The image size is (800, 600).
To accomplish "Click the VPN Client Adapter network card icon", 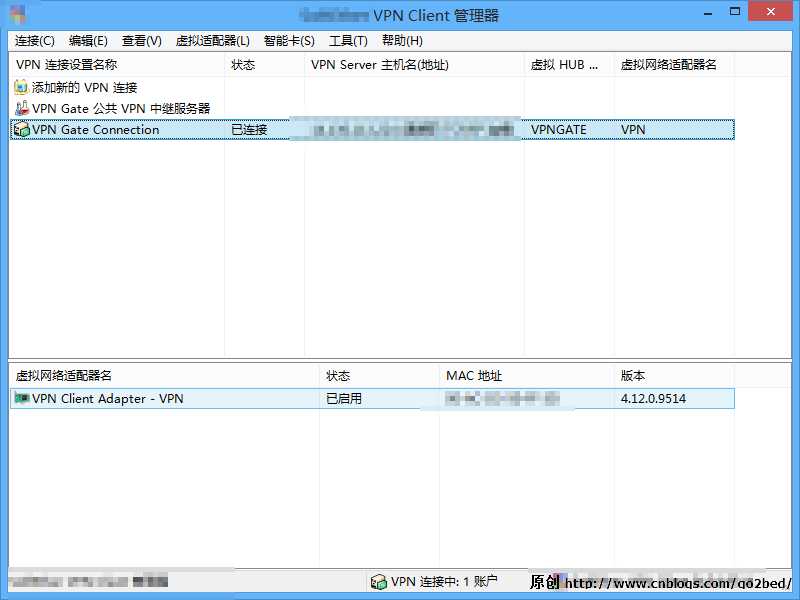I will 21,398.
